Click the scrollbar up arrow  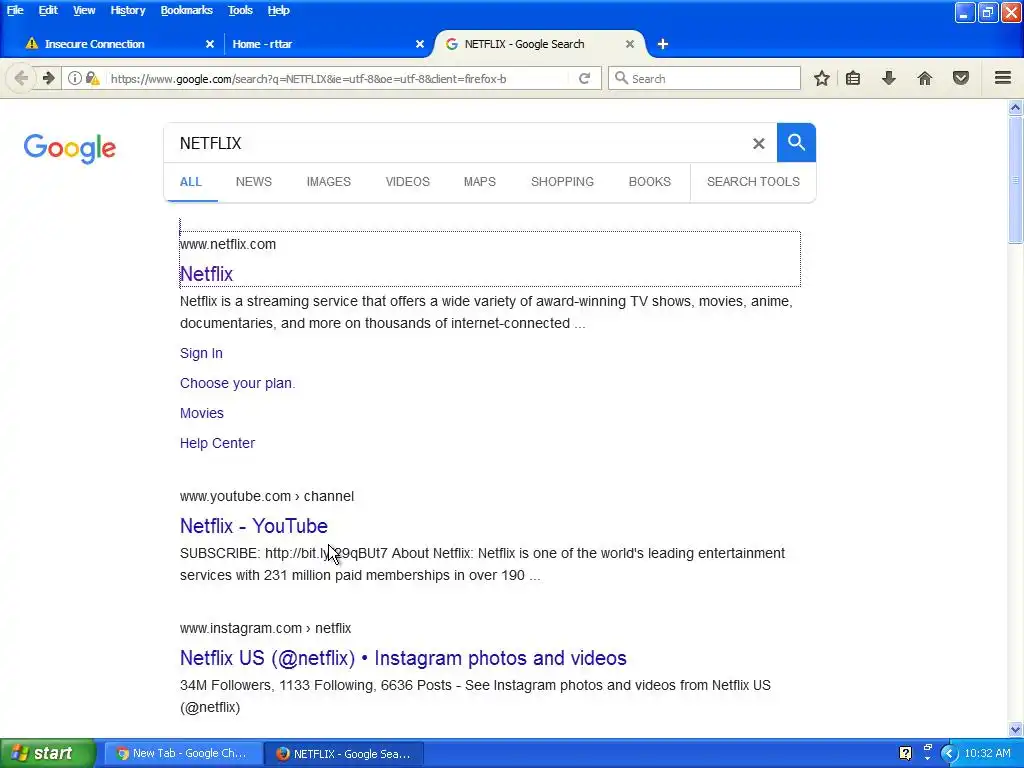[1016, 107]
